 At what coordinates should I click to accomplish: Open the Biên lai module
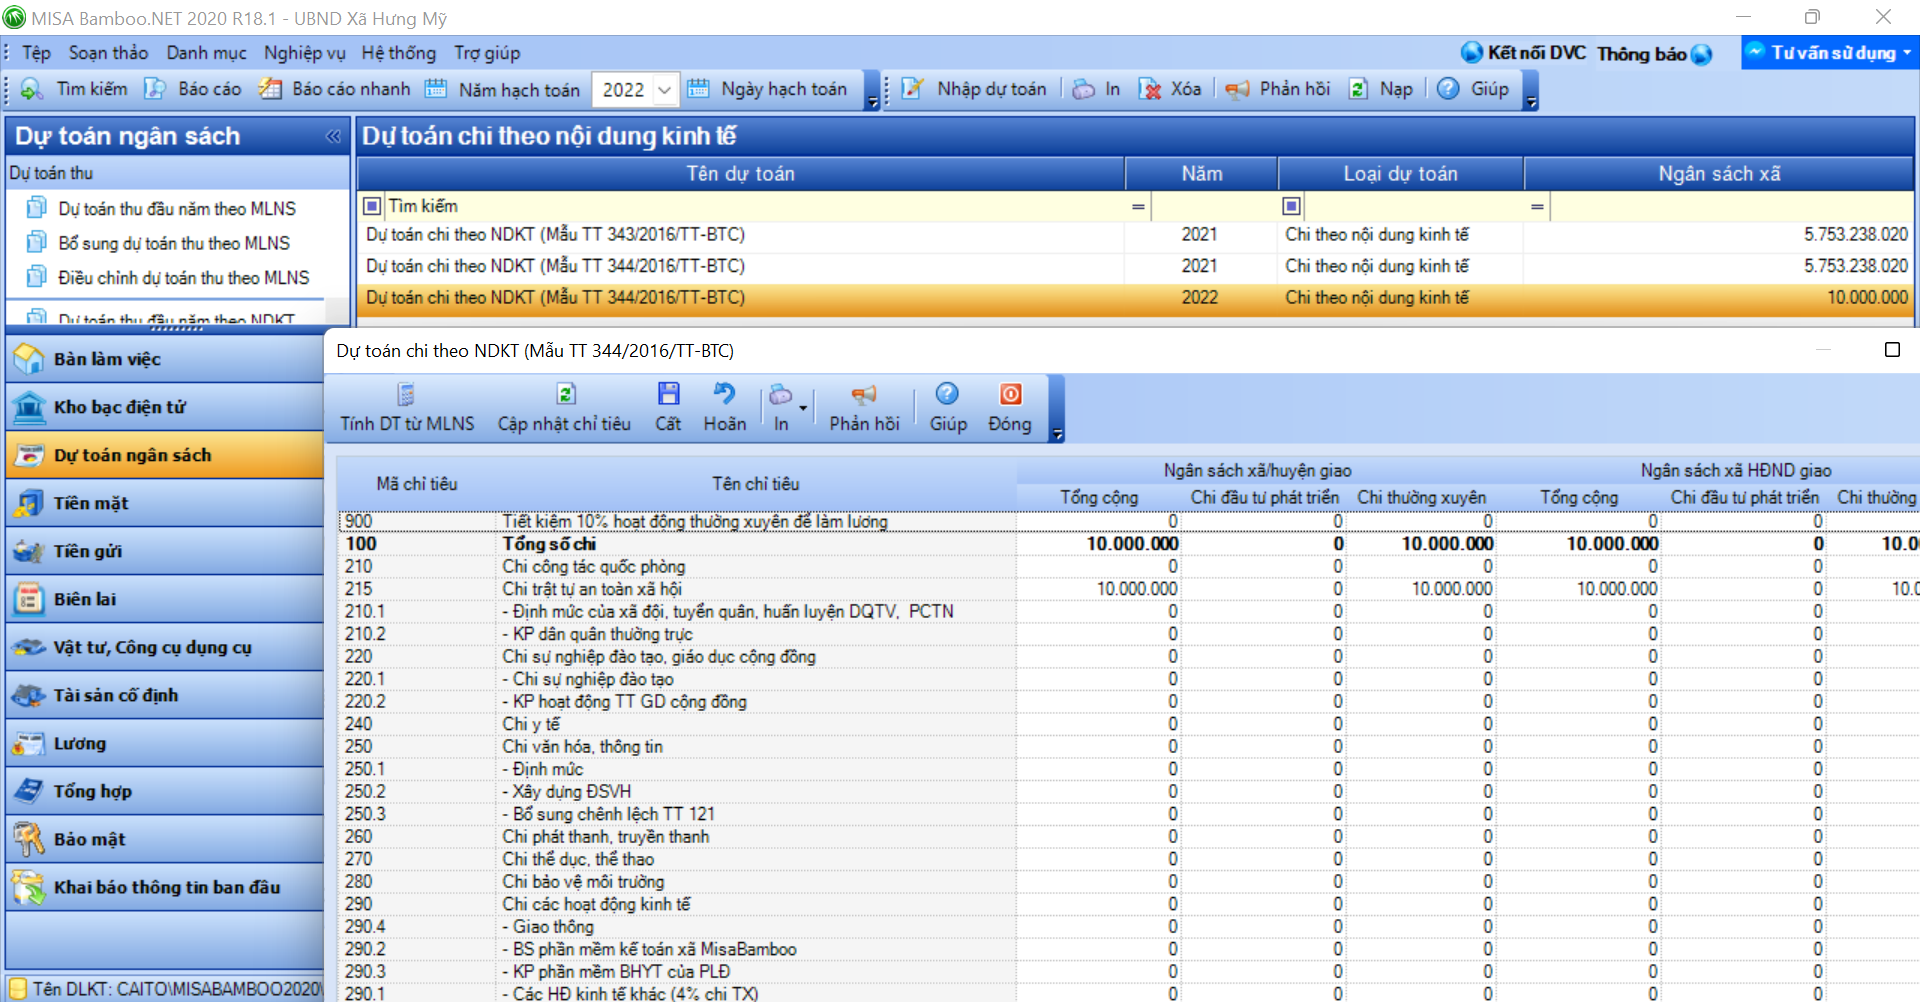click(x=164, y=599)
